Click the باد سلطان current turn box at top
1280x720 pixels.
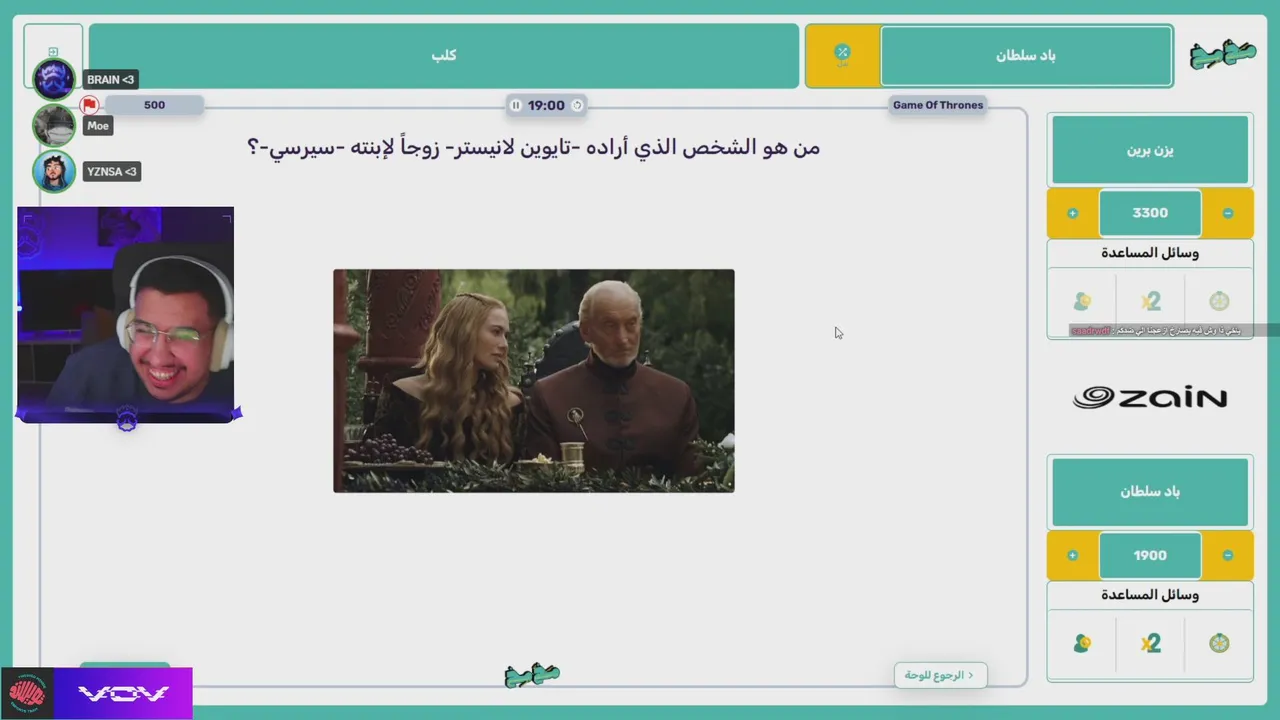pos(1026,55)
